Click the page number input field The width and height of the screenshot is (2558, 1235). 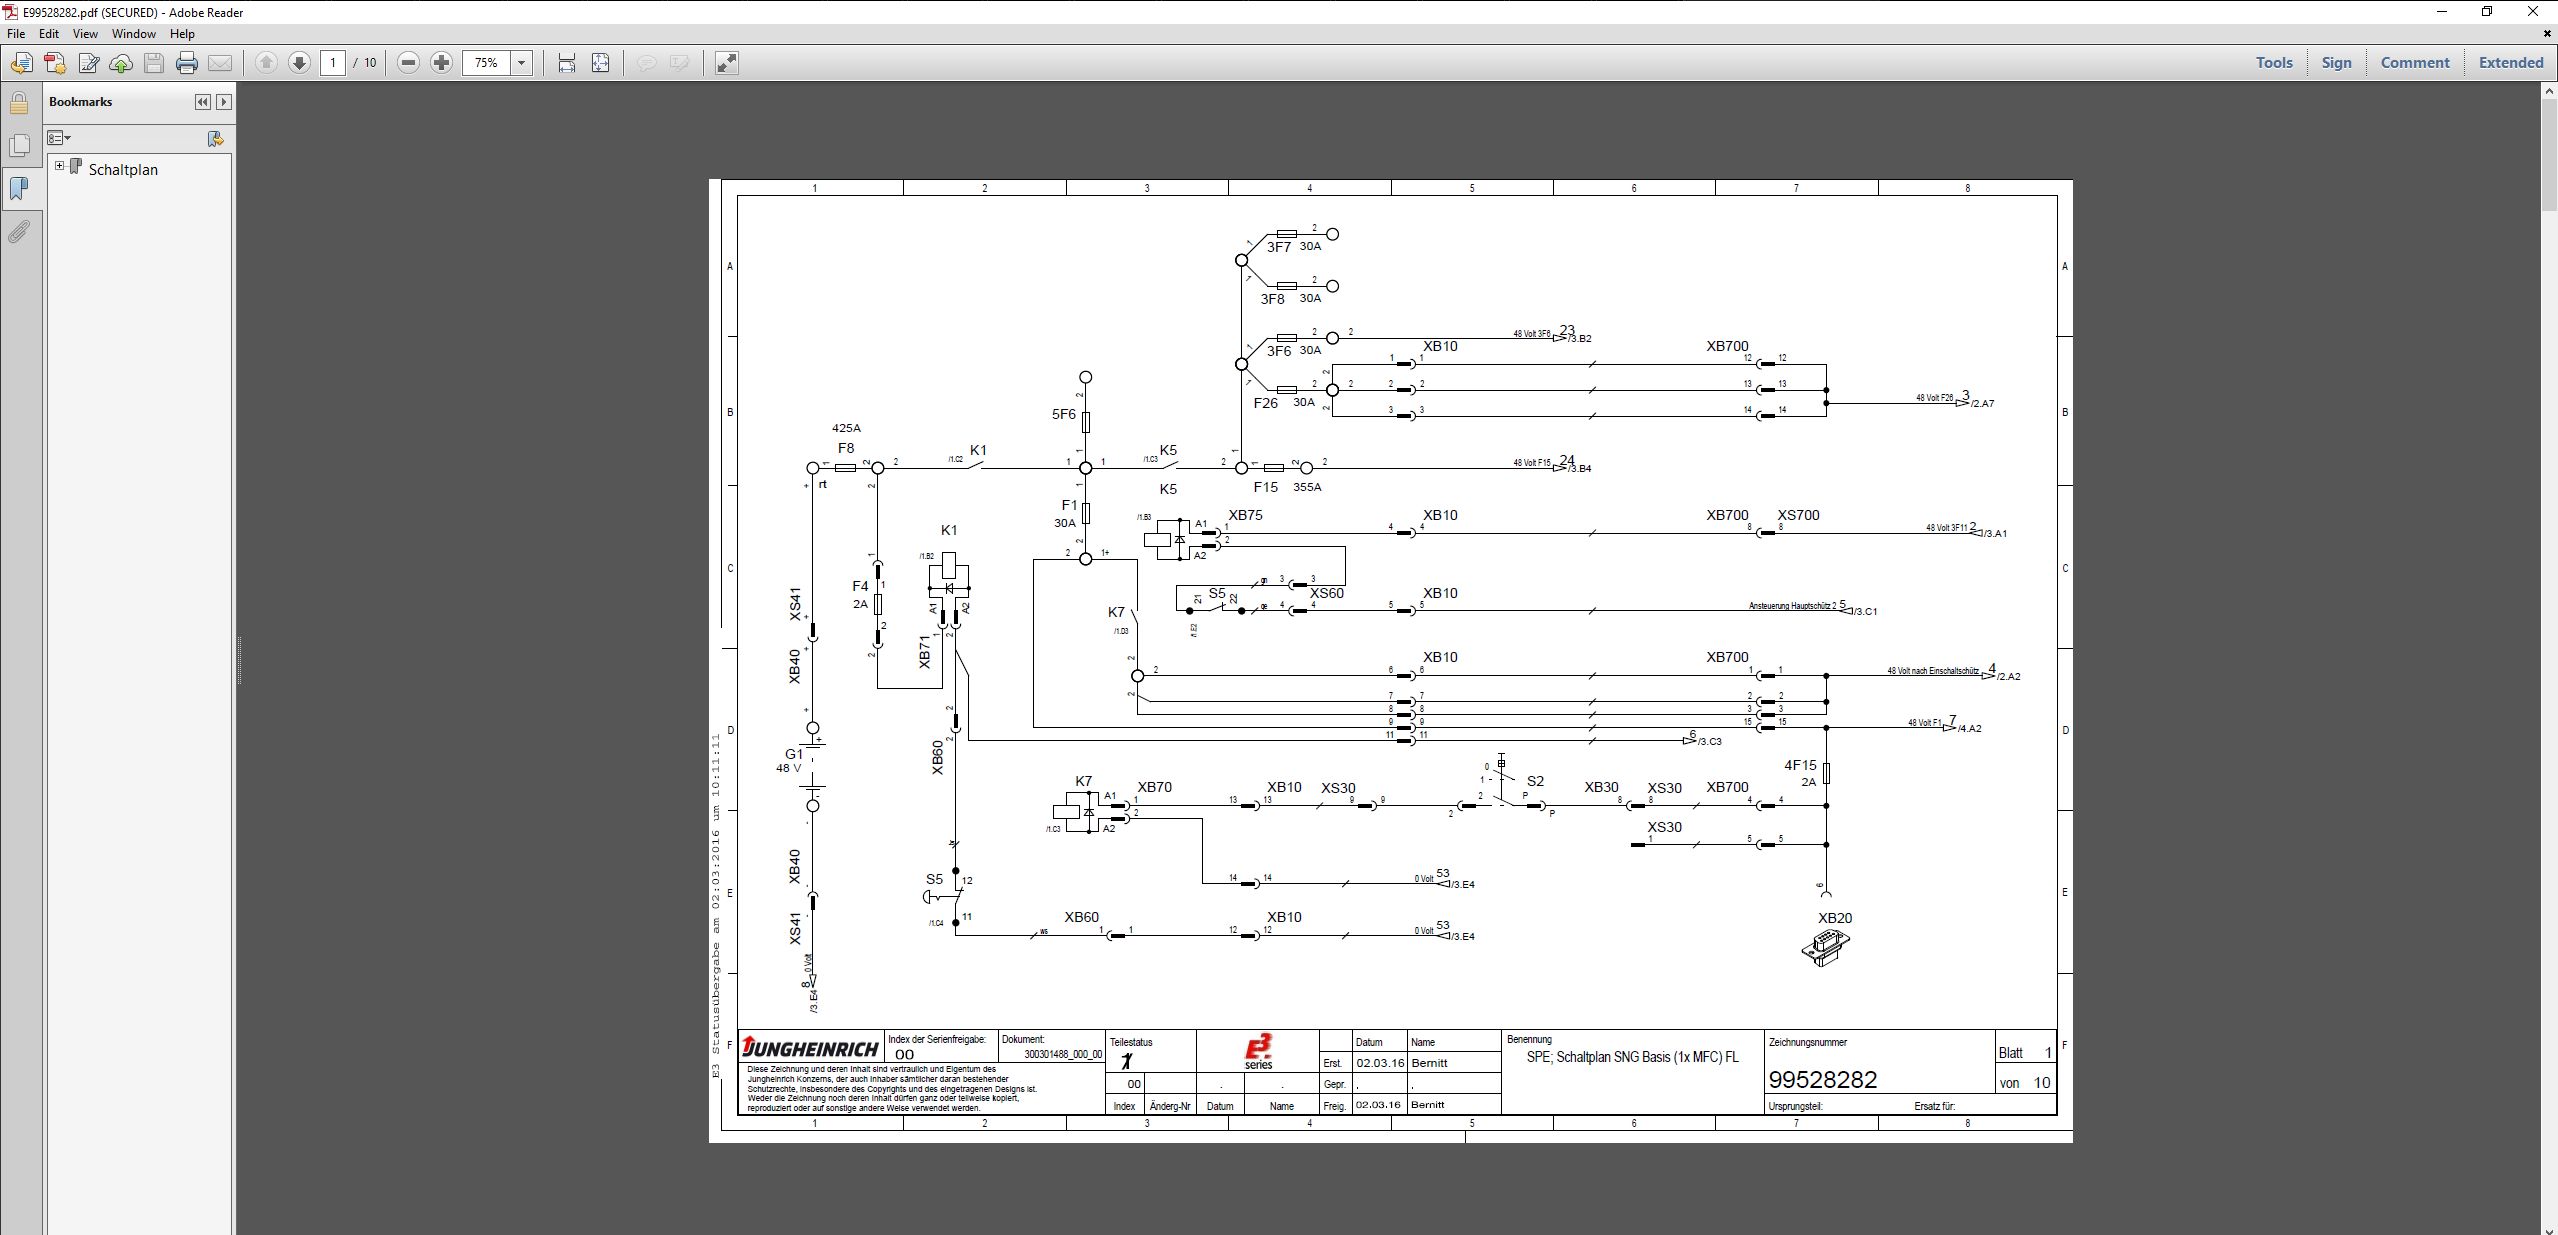[x=333, y=63]
